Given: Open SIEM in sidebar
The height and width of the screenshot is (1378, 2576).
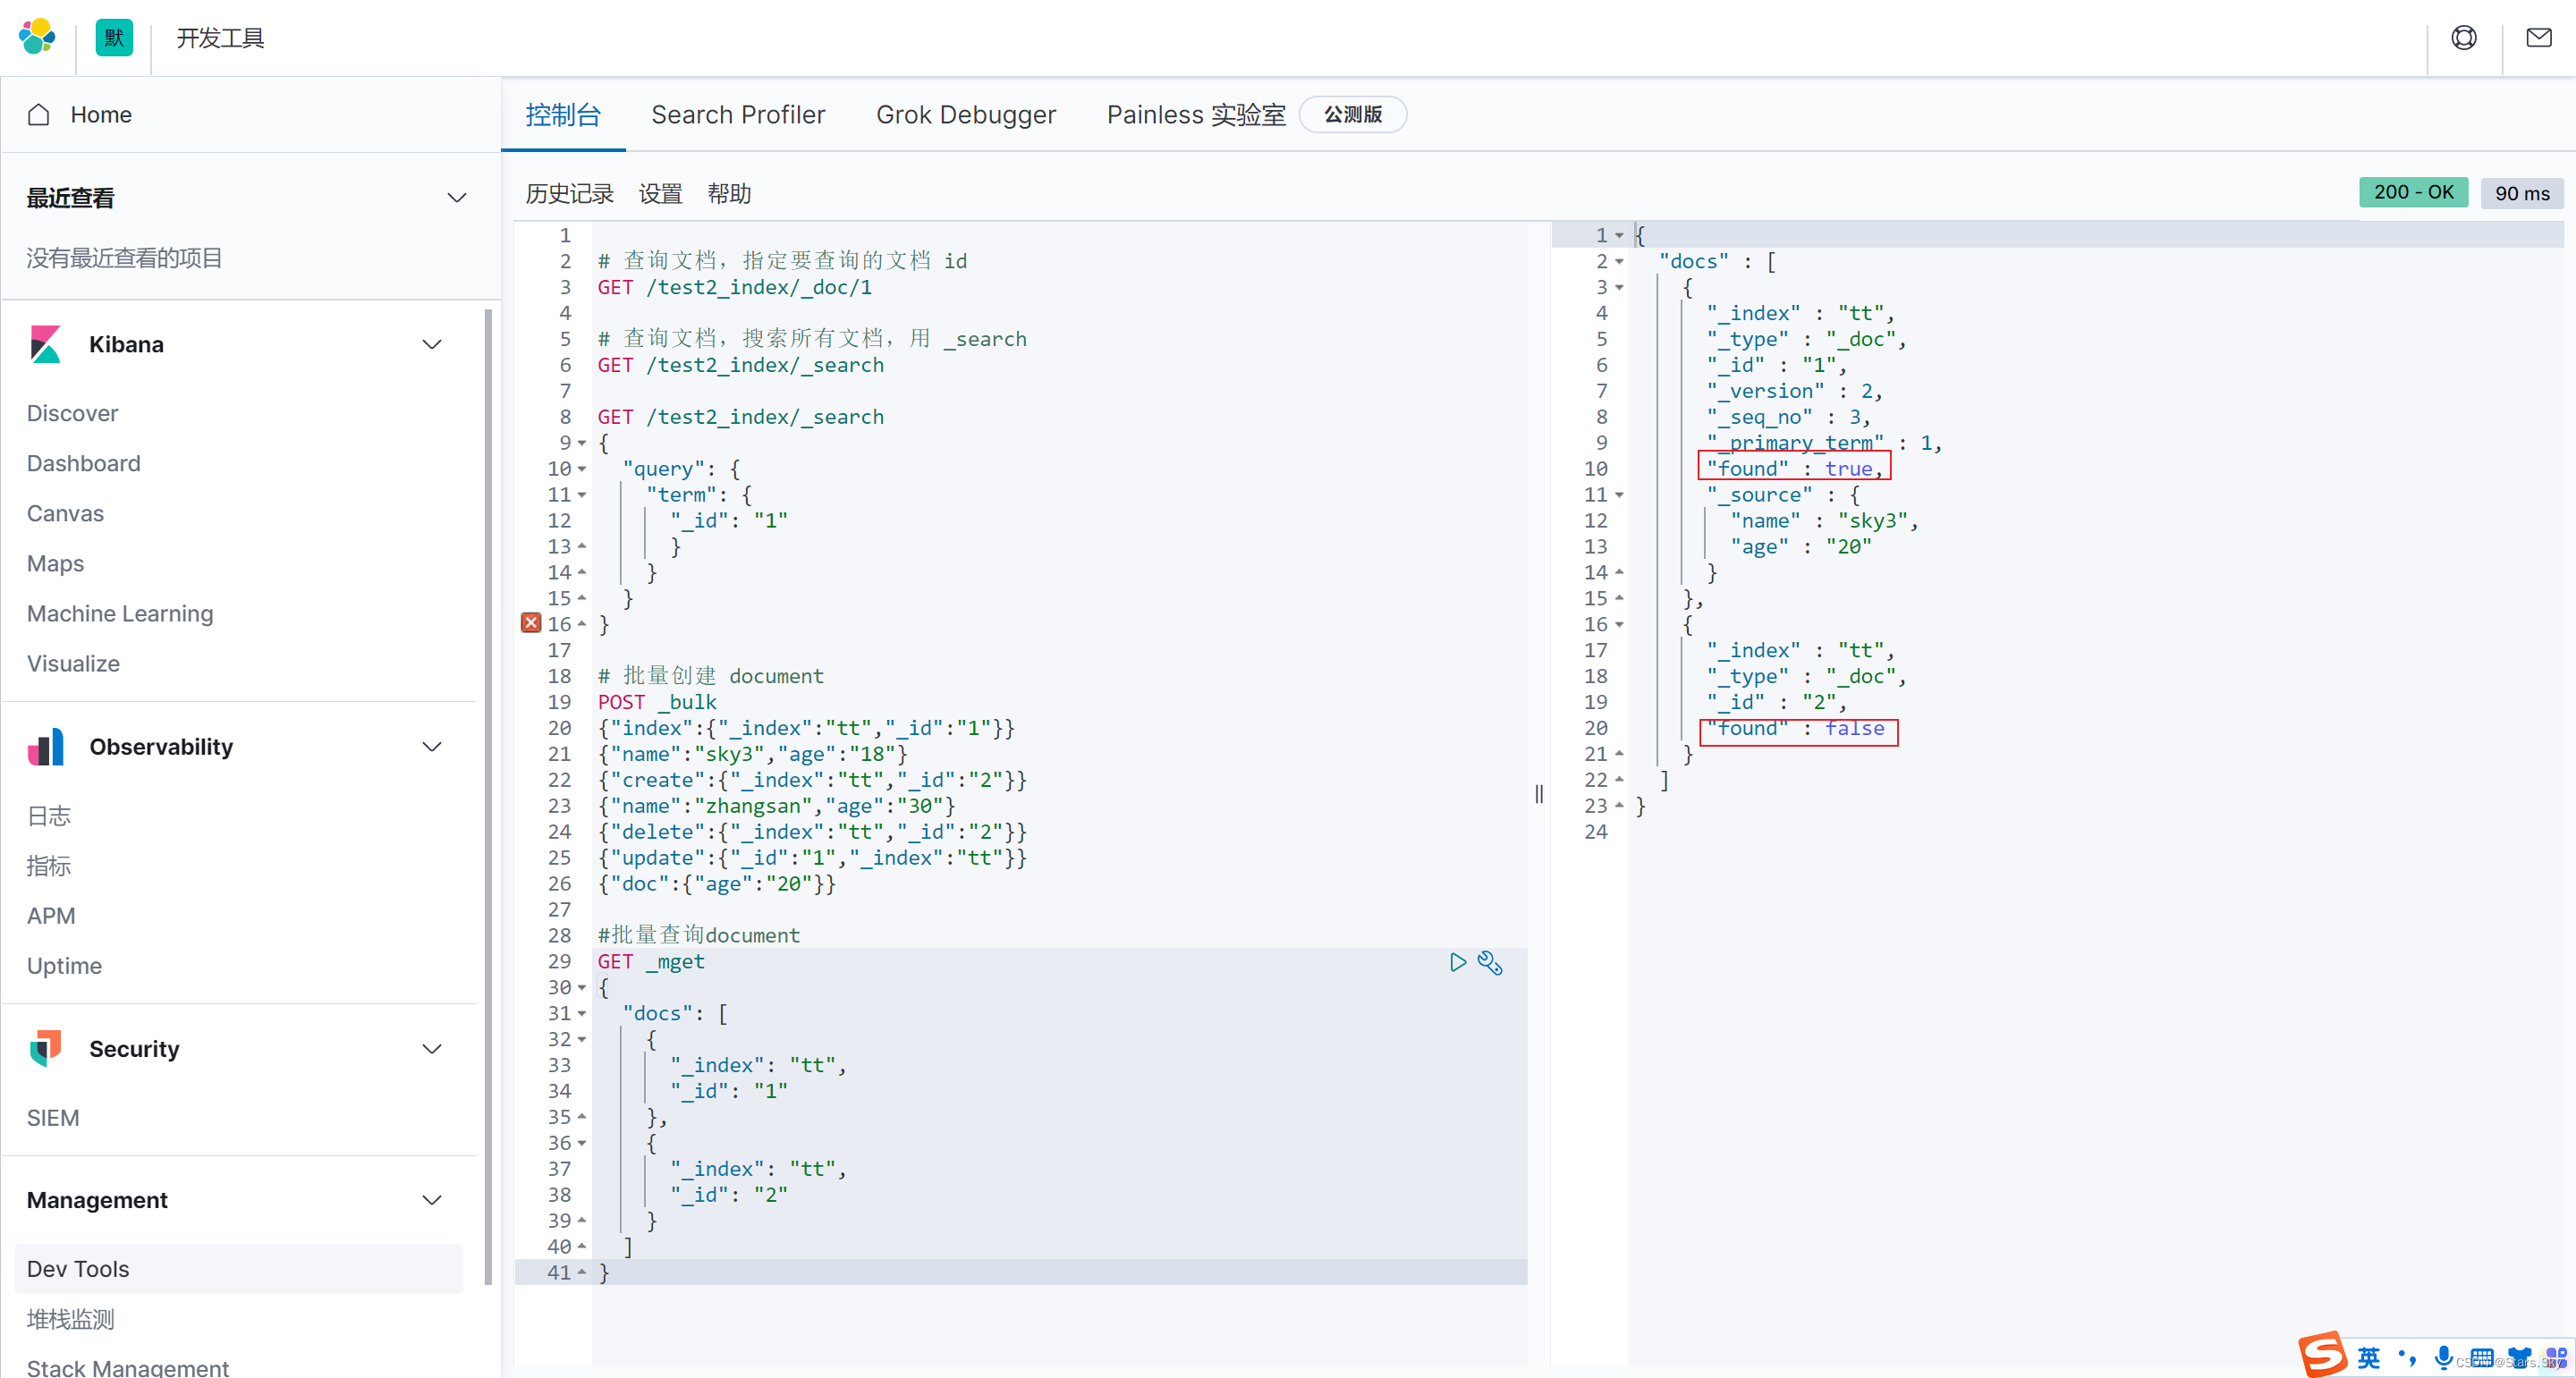Looking at the screenshot, I should pos(53,1118).
